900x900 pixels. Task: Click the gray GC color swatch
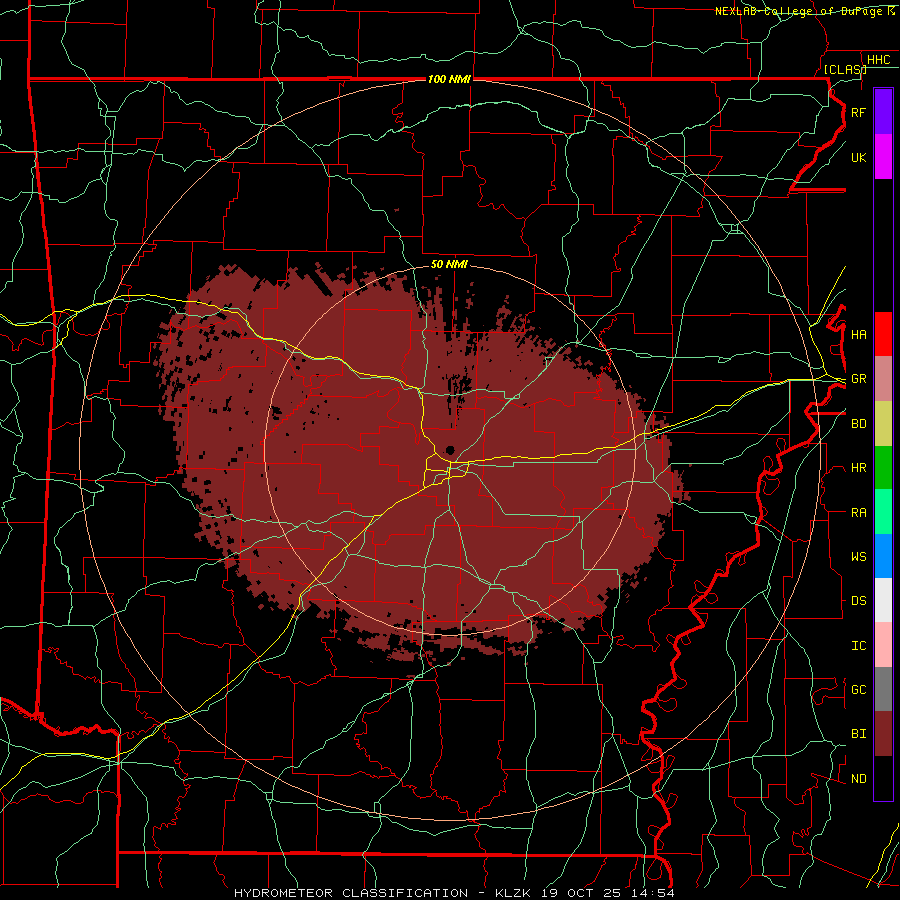point(883,689)
